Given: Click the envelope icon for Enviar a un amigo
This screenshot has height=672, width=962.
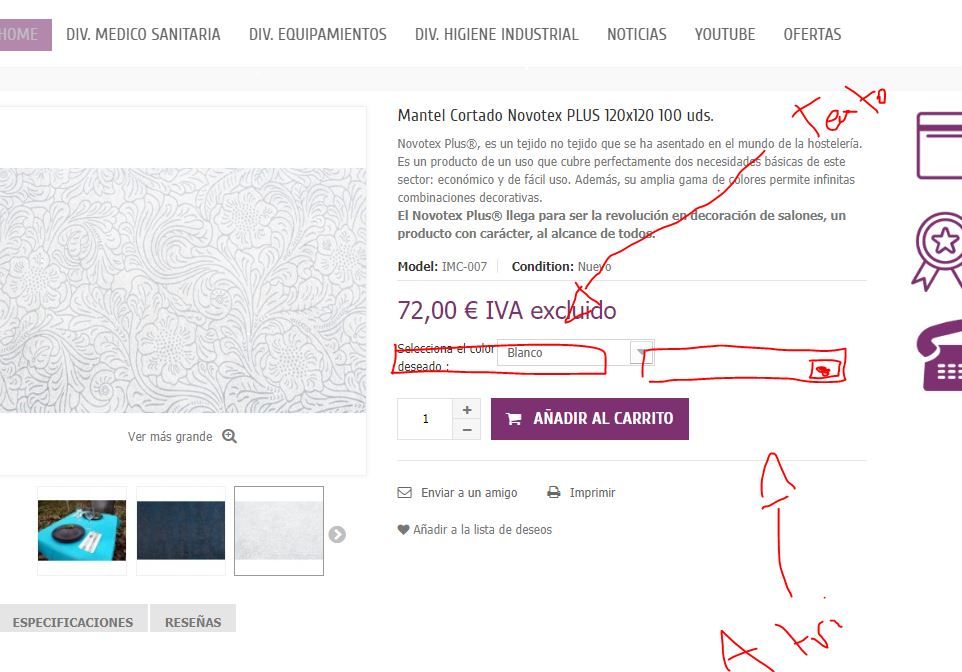Looking at the screenshot, I should point(404,493).
